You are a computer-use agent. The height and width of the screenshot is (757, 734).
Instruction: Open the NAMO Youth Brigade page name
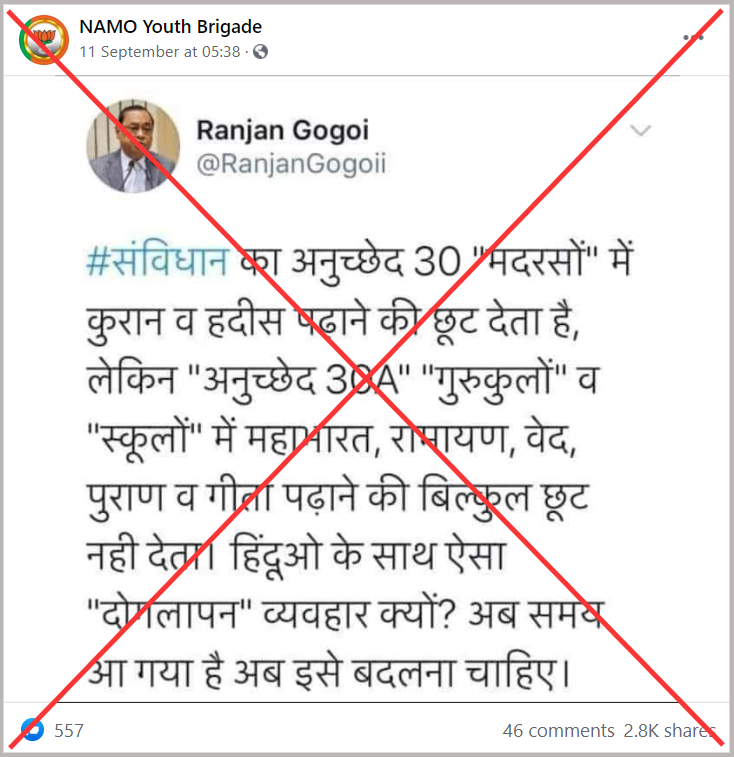point(170,27)
